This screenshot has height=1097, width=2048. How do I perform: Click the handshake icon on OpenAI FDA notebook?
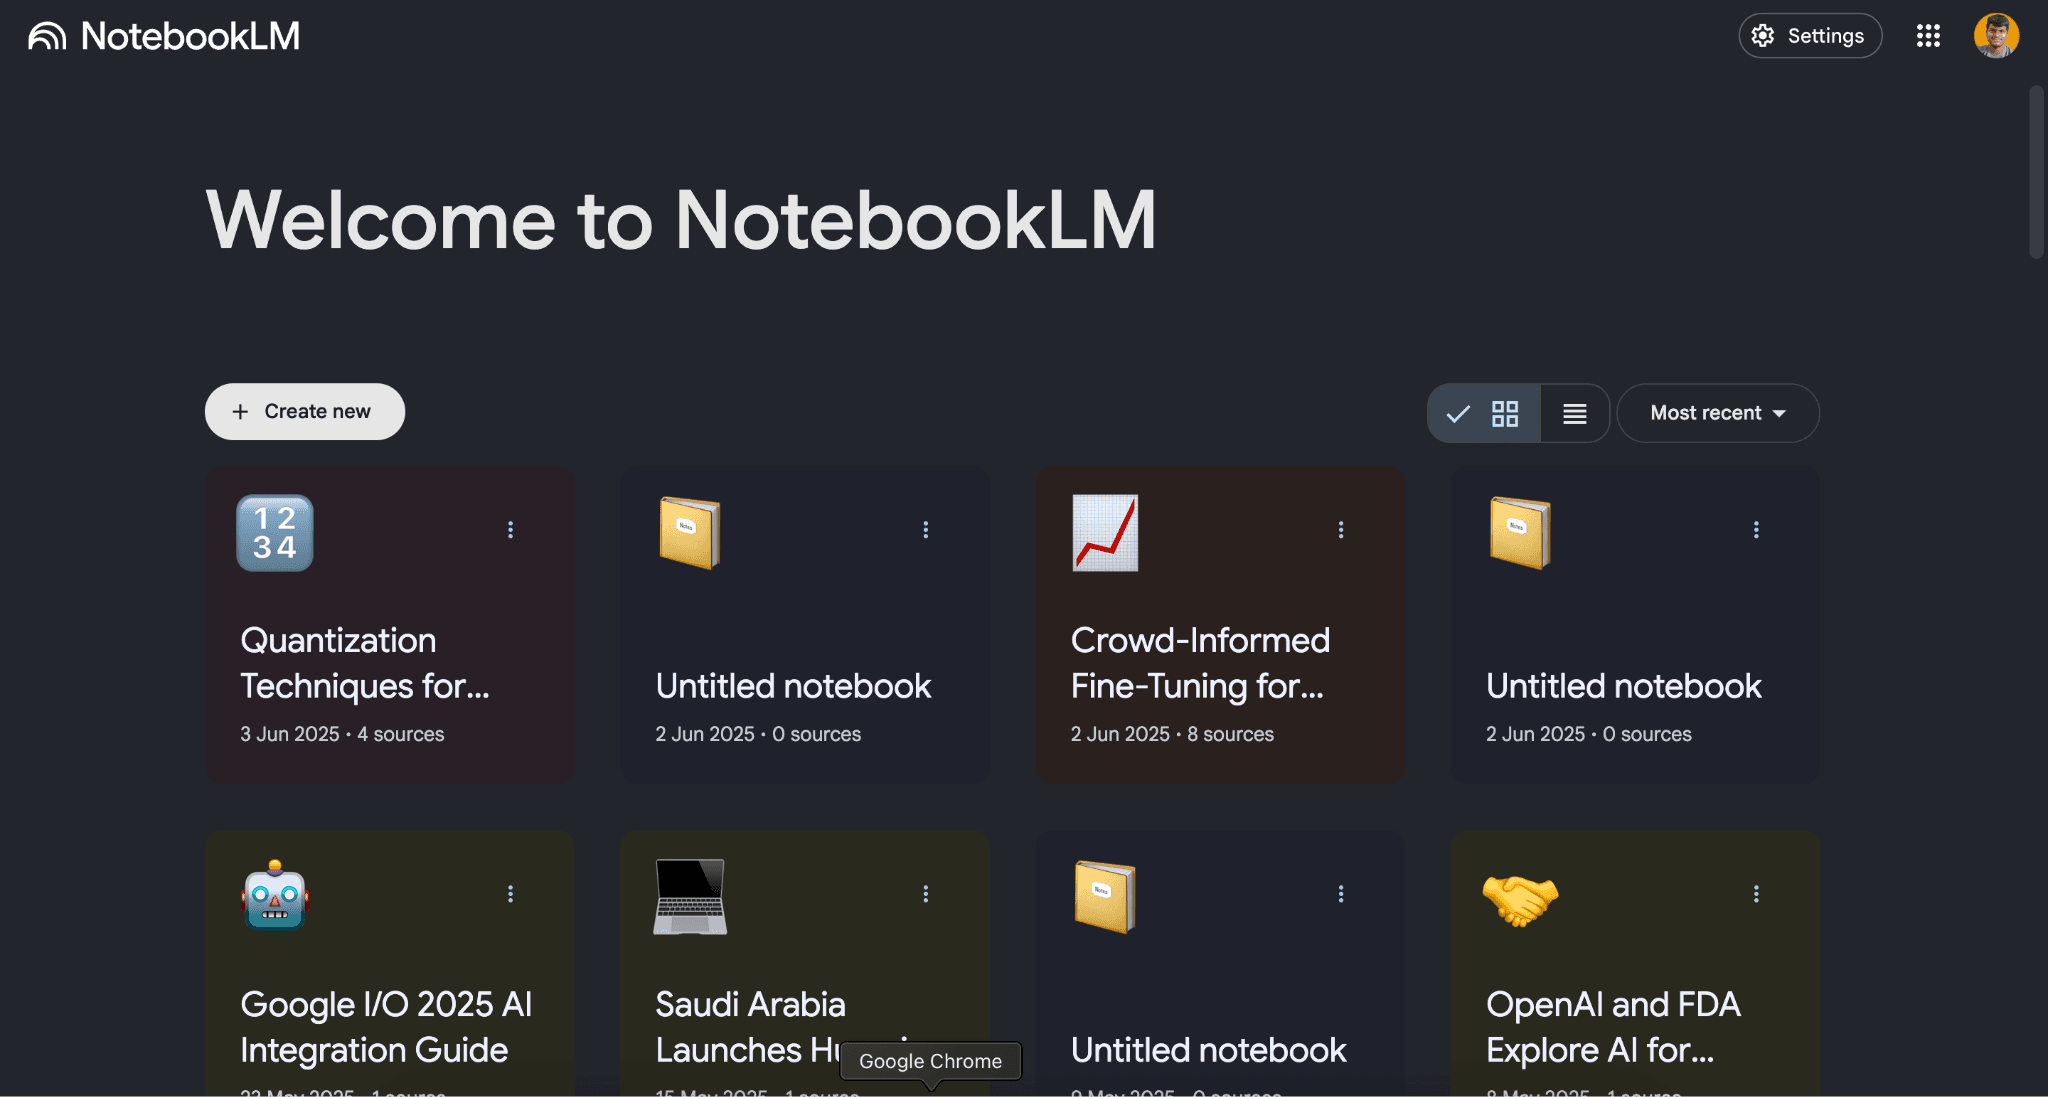point(1520,896)
